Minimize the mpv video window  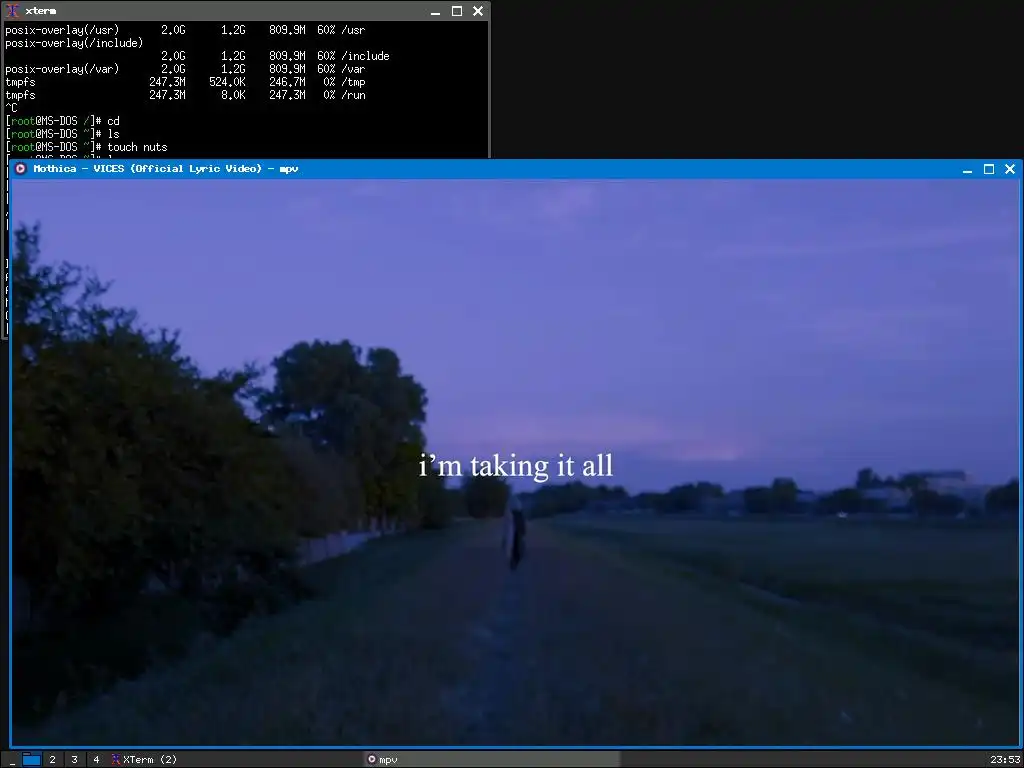click(x=968, y=169)
